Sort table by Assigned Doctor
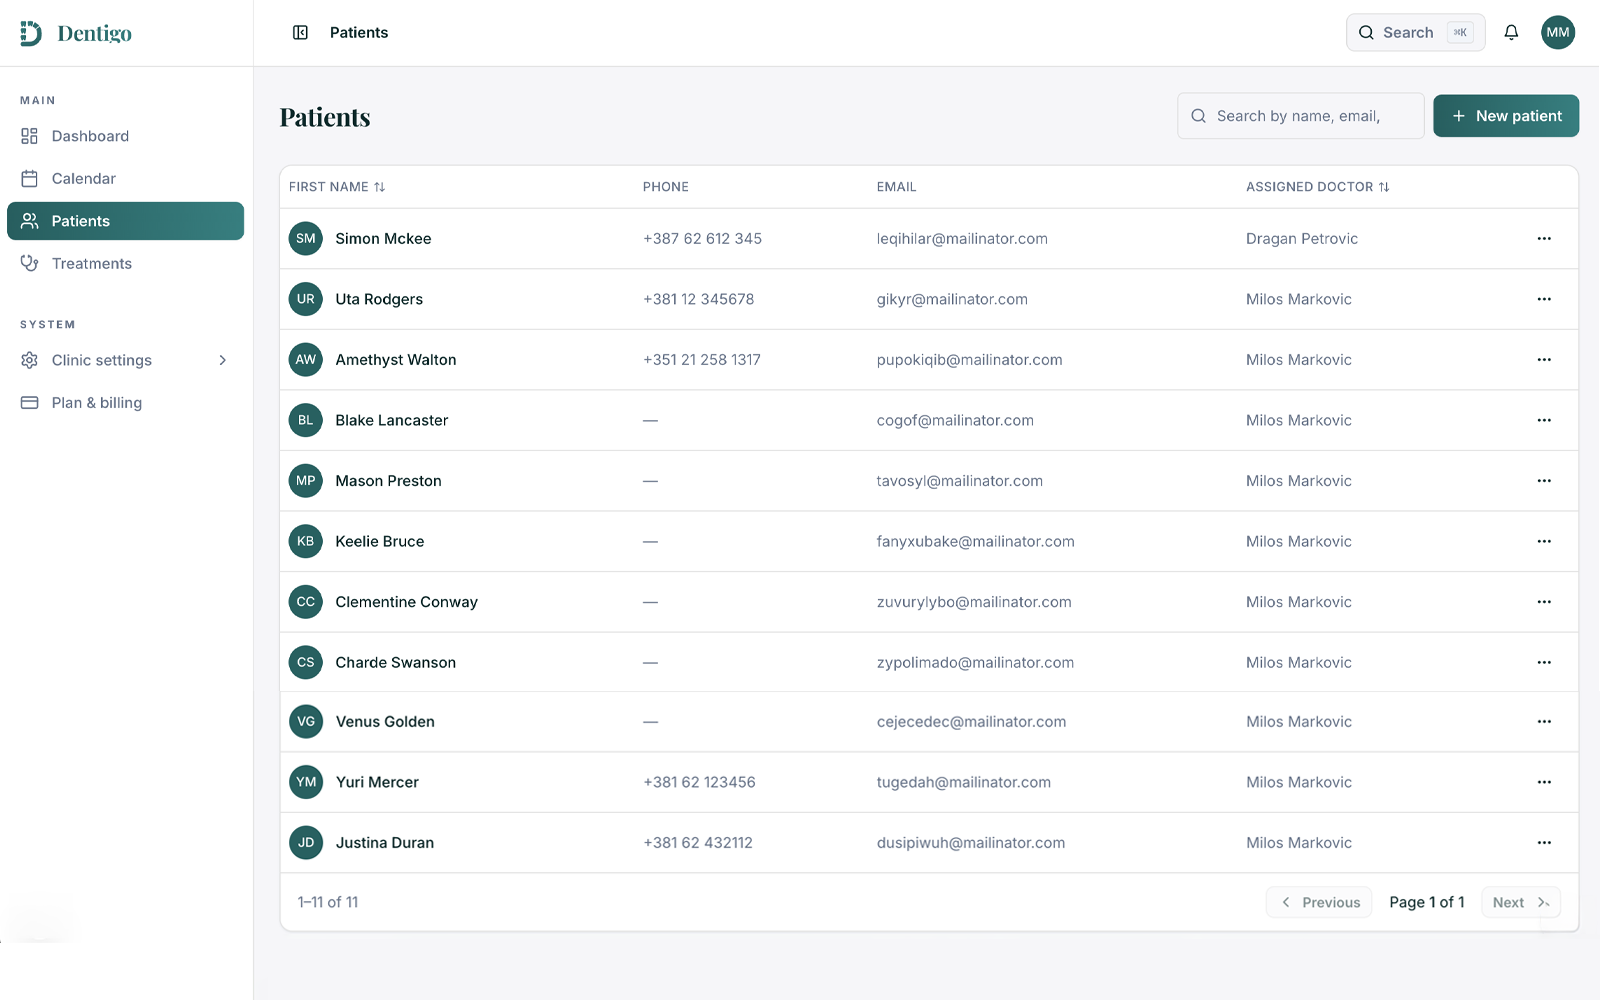Viewport: 1600px width, 1000px height. click(1318, 187)
